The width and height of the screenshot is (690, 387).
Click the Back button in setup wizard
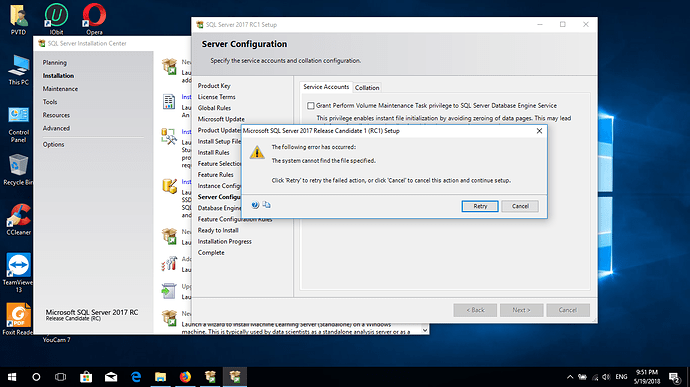click(x=475, y=310)
